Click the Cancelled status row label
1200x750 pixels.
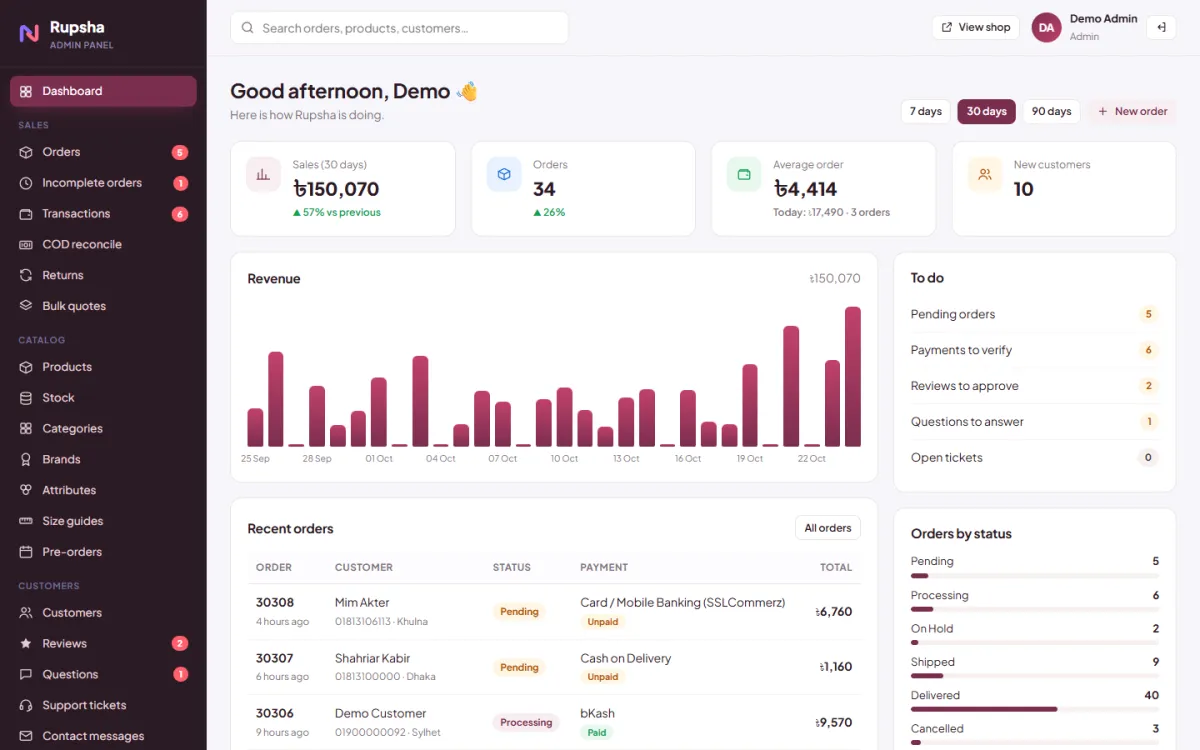tap(937, 728)
